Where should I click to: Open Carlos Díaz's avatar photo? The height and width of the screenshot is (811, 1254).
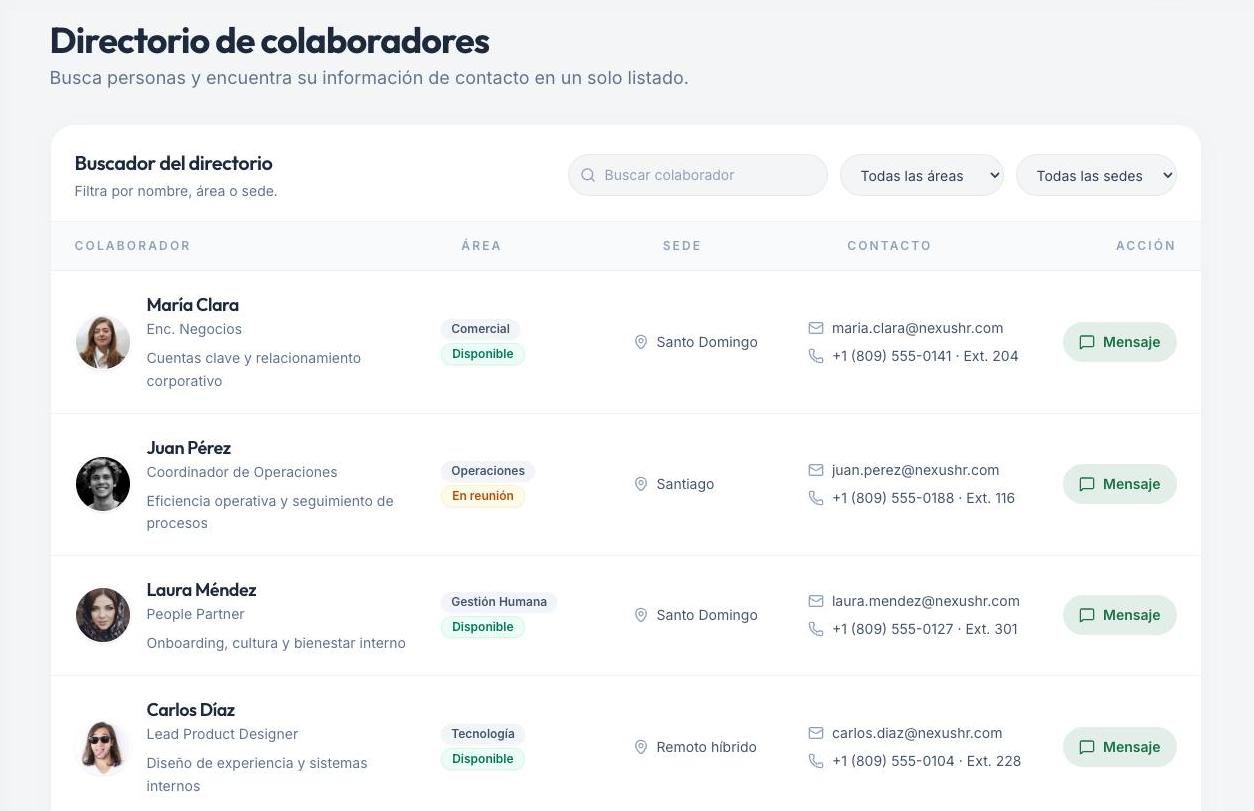(103, 747)
